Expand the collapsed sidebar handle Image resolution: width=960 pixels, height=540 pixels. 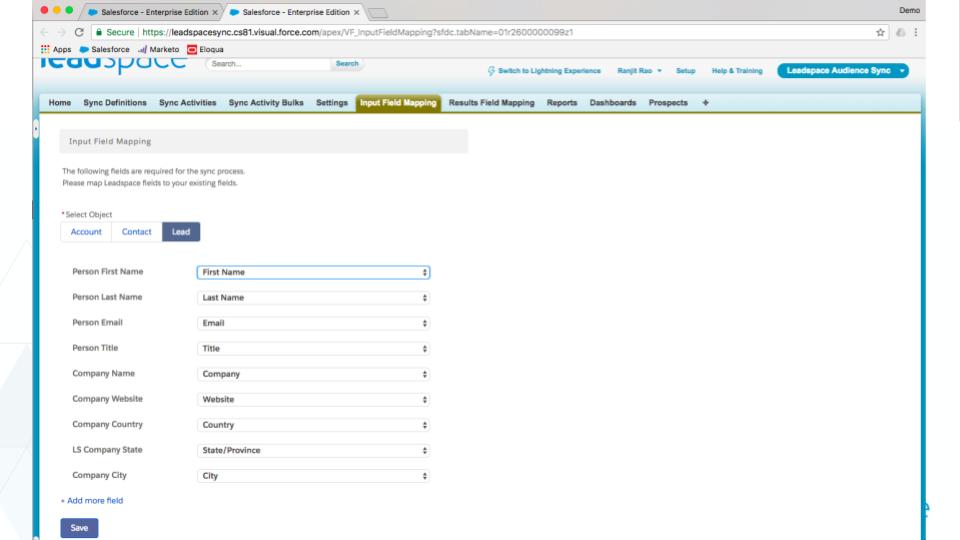[36, 129]
